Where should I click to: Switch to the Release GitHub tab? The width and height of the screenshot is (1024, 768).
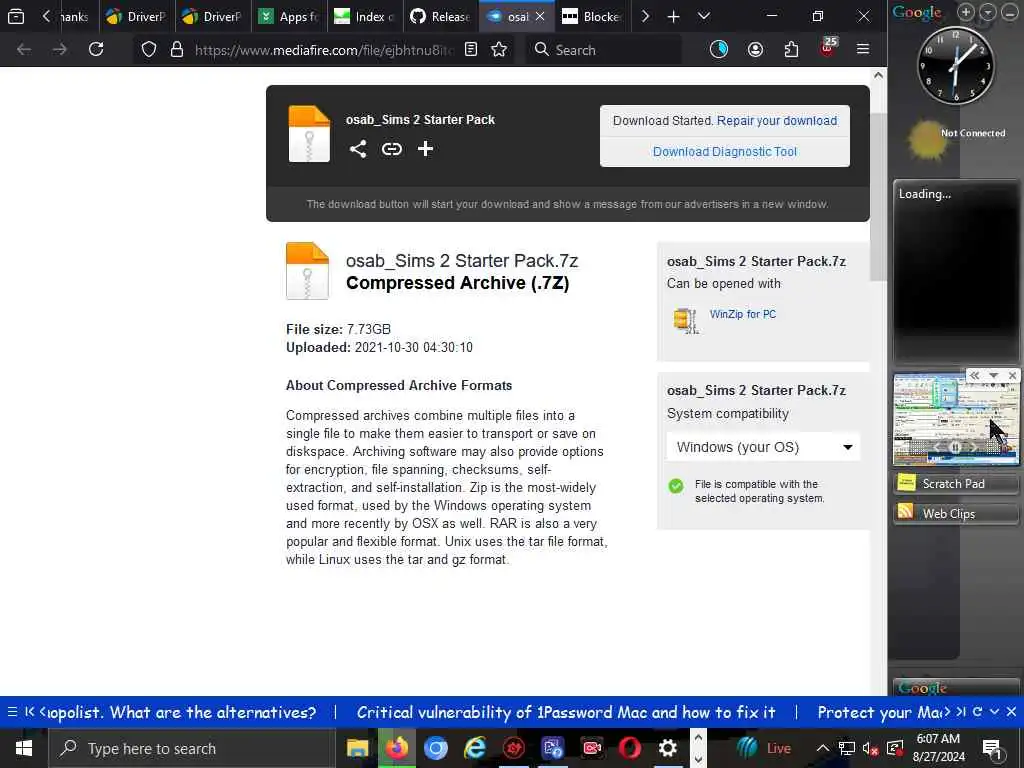440,16
